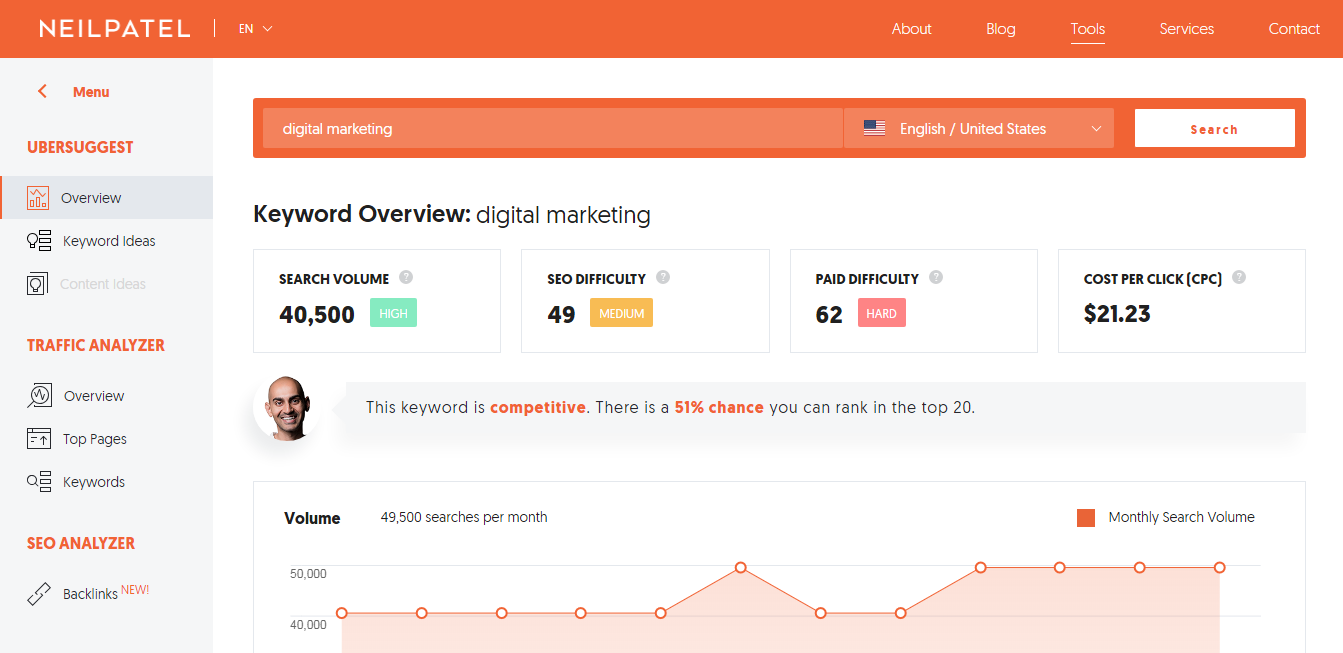Go to the Blog page
This screenshot has height=653, width=1343.
coord(1000,29)
